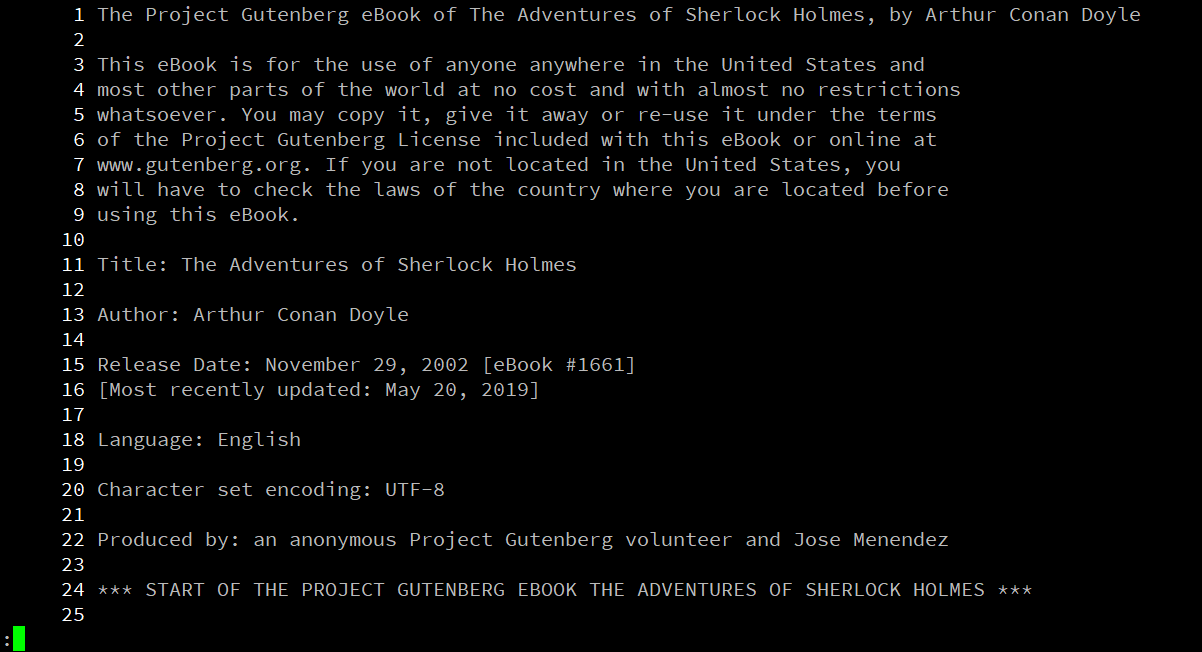Click the www.gutenberg.org URL text

[x=198, y=165]
